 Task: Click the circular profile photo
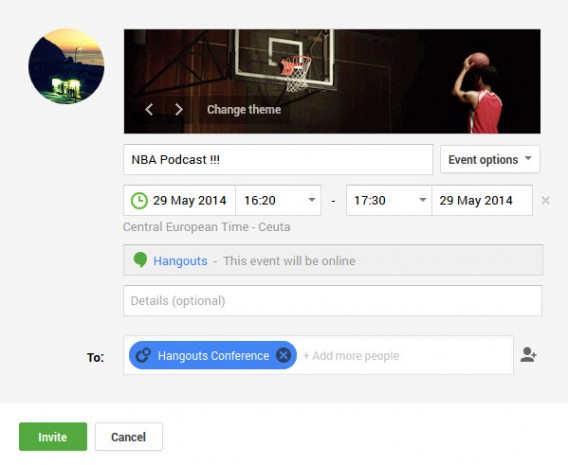66,66
